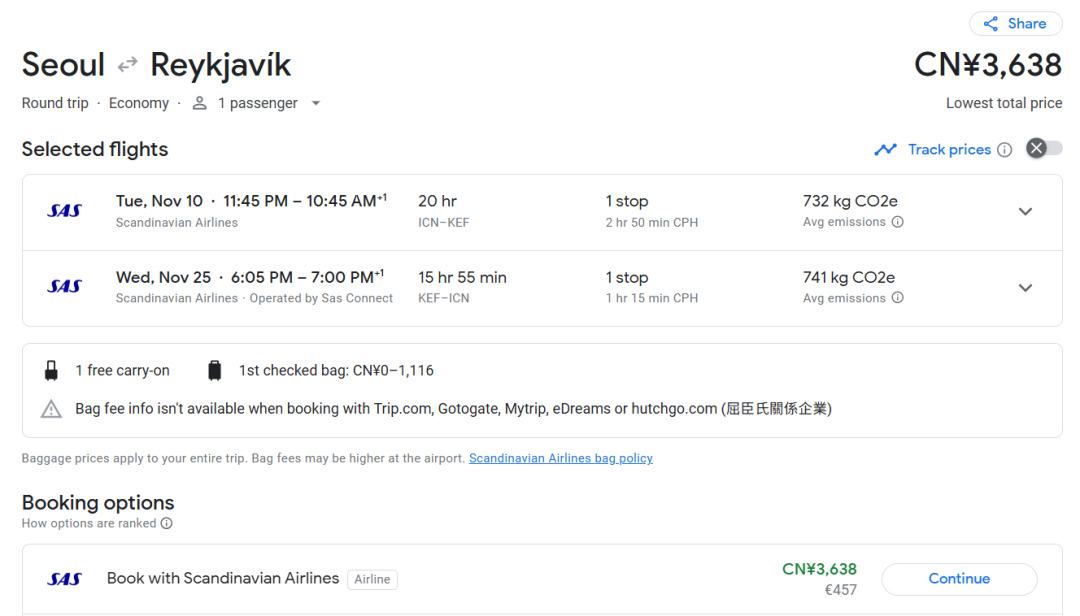The height and width of the screenshot is (616, 1080).
Task: Open How options are ranked info icon
Action: (x=167, y=523)
